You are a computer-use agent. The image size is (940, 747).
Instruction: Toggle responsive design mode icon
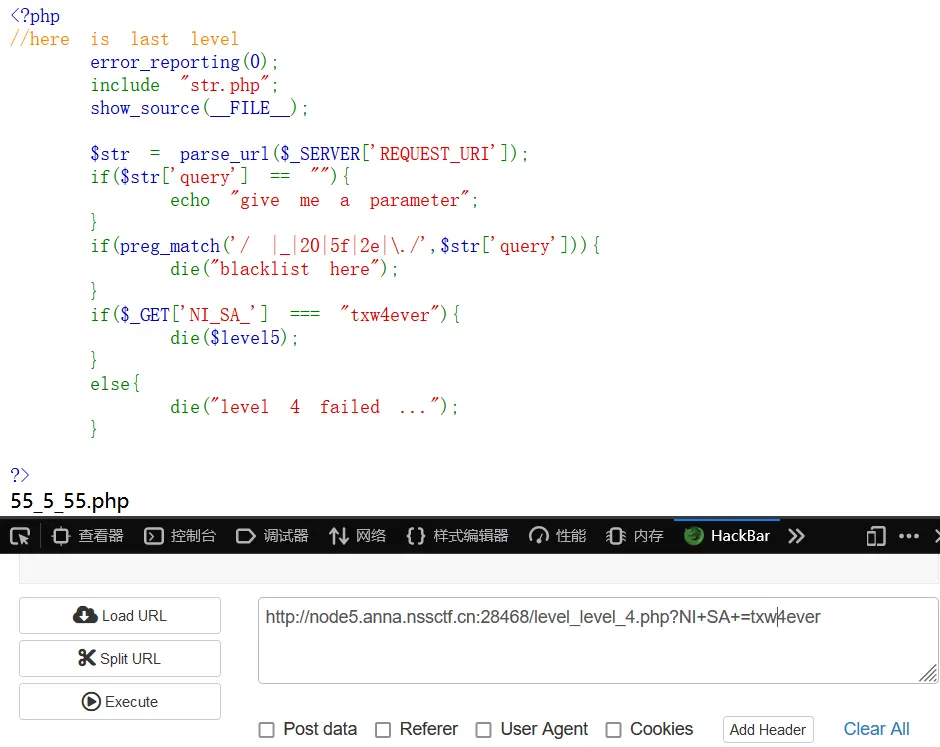(x=876, y=536)
